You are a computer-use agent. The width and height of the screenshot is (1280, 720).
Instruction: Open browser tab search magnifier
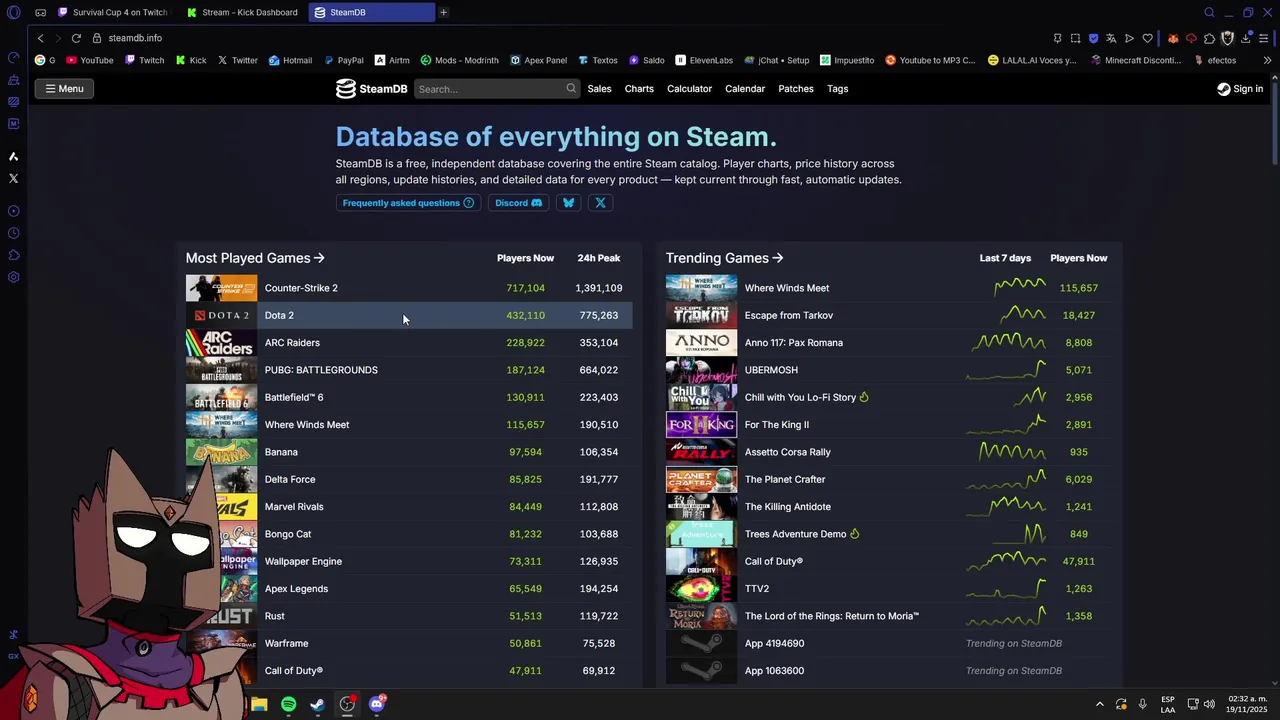tap(1209, 12)
